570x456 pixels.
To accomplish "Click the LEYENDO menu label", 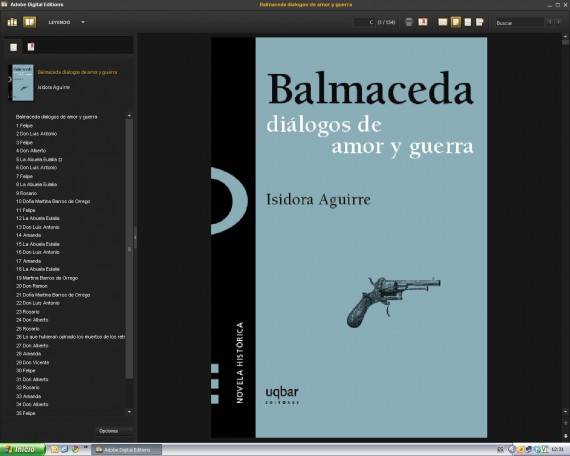I will [x=59, y=22].
